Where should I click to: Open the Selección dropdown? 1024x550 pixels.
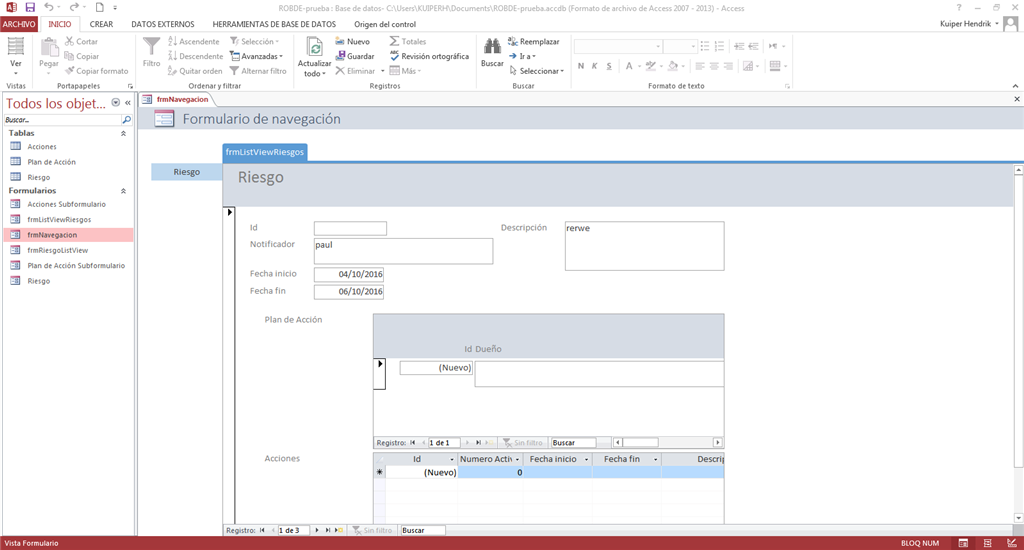point(255,41)
